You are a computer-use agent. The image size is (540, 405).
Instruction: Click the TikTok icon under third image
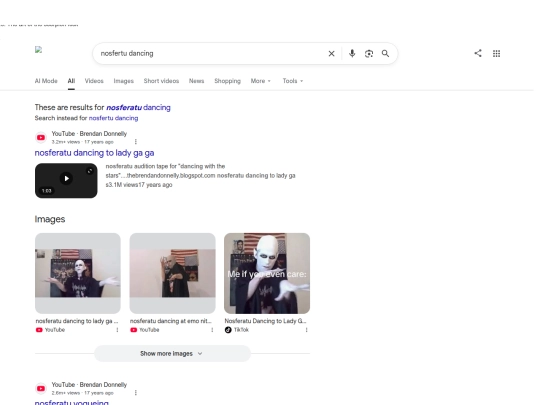pos(228,330)
